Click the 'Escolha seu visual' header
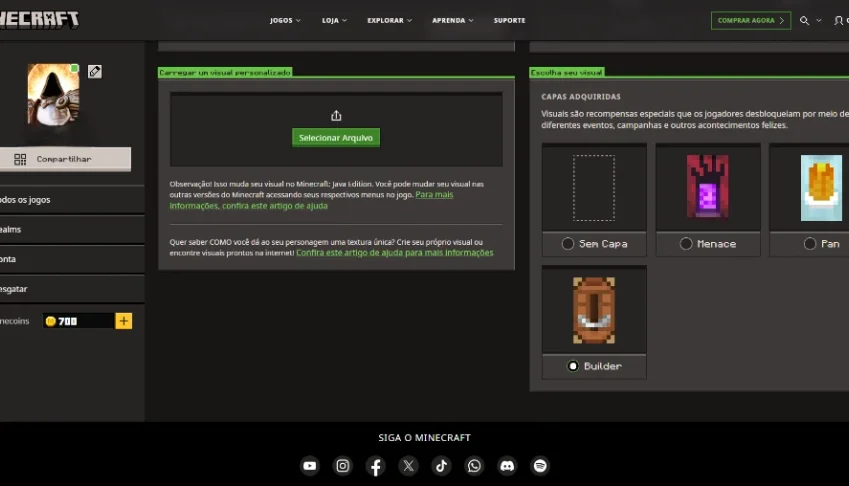 click(x=566, y=73)
